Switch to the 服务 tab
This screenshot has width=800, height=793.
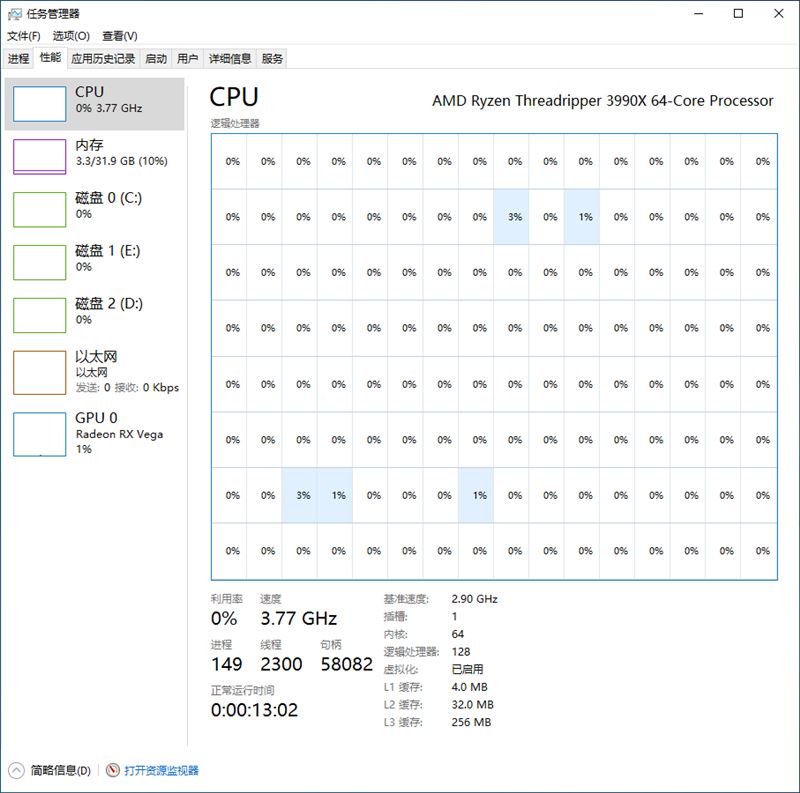tap(271, 59)
